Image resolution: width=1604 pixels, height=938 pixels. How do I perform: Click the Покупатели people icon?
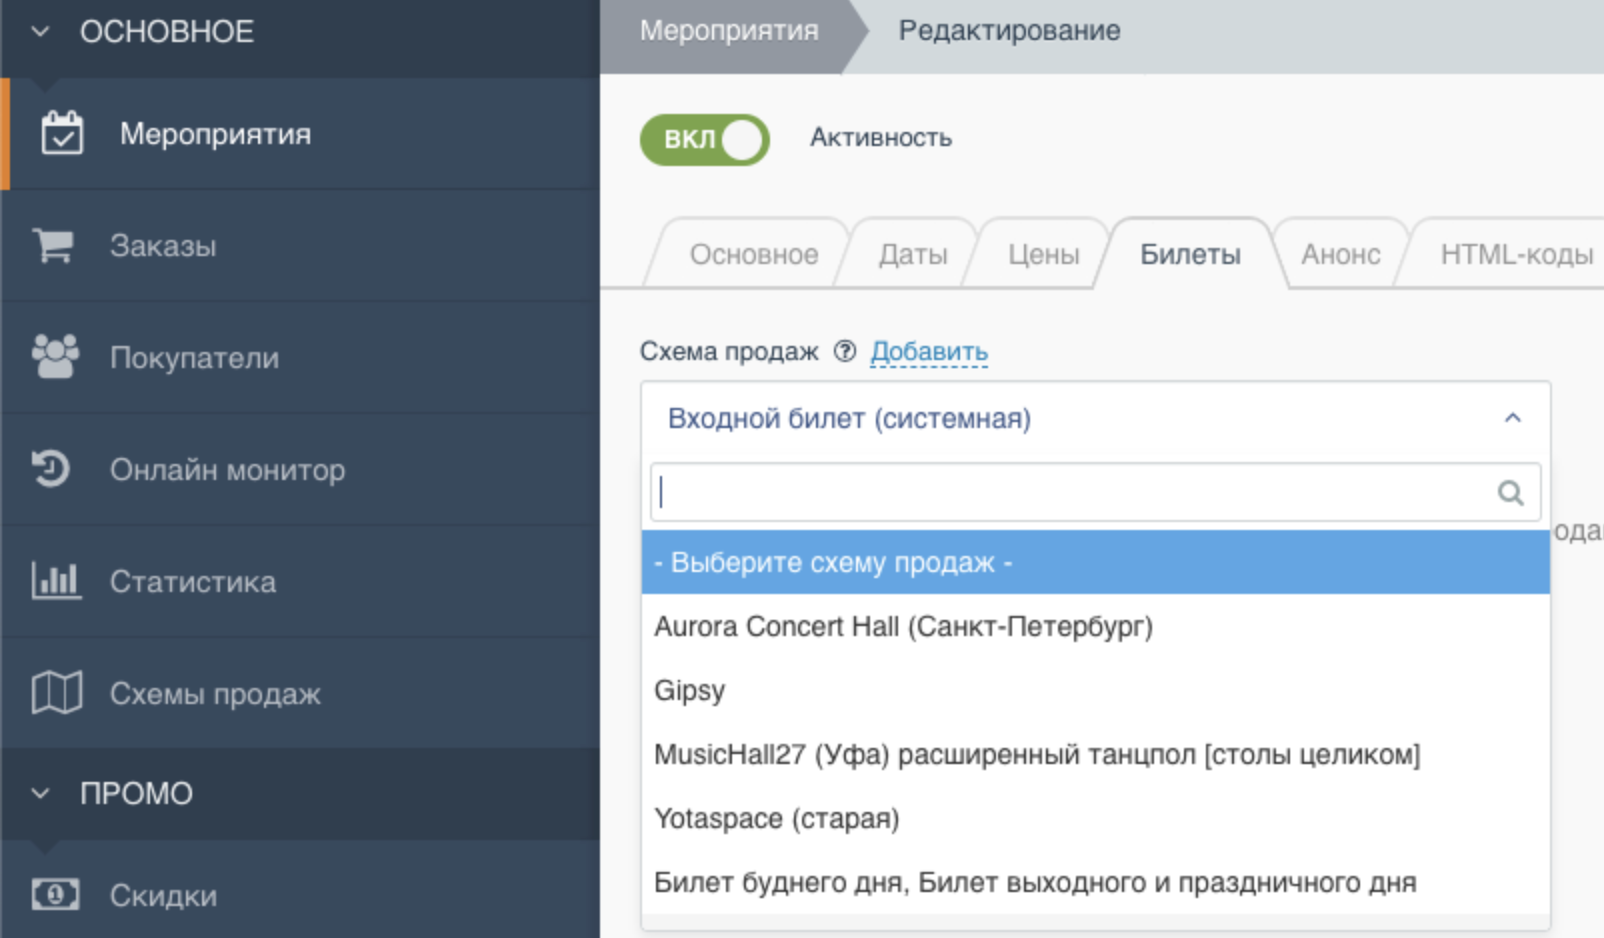pos(55,357)
